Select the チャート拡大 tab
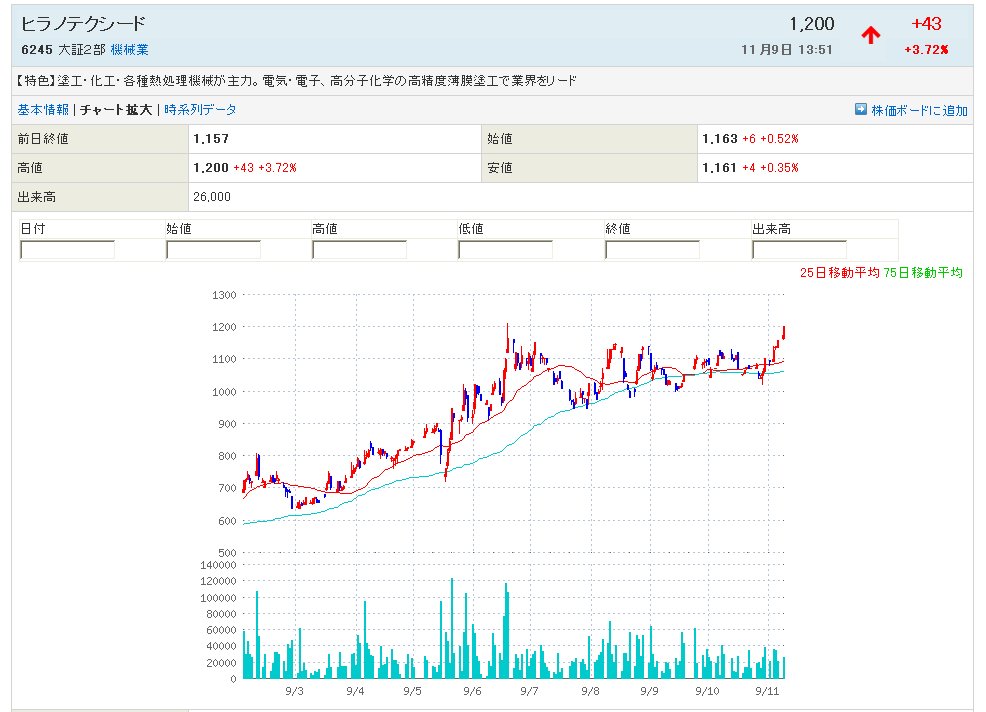 click(x=116, y=109)
